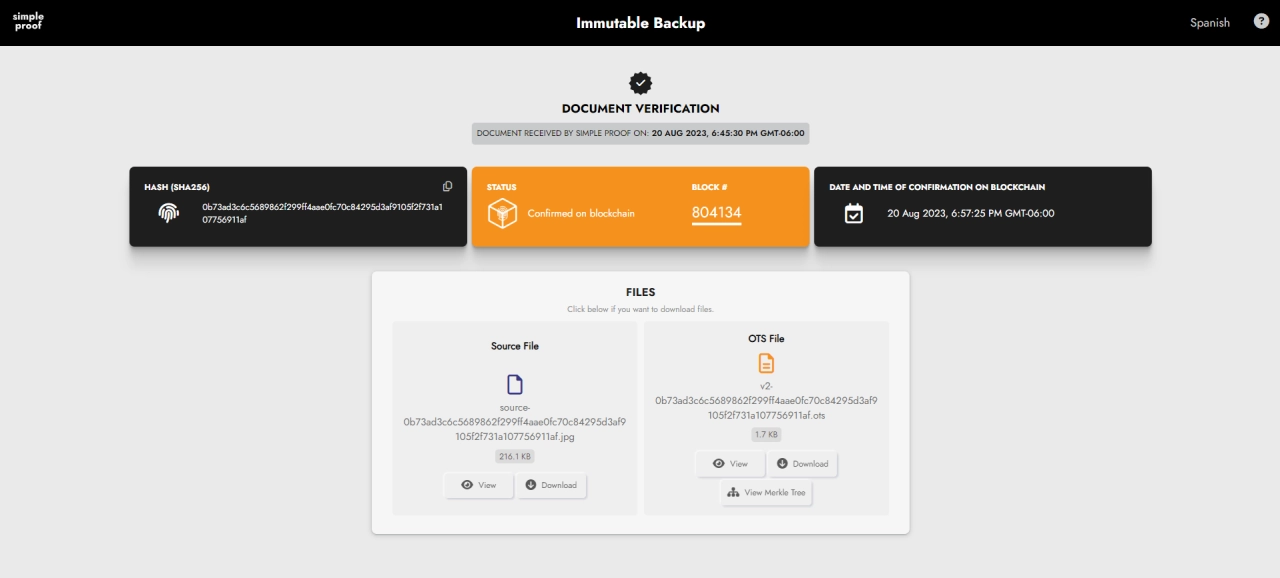Click the SHA256 hash value text
Viewport: 1280px width, 578px height.
pos(322,213)
